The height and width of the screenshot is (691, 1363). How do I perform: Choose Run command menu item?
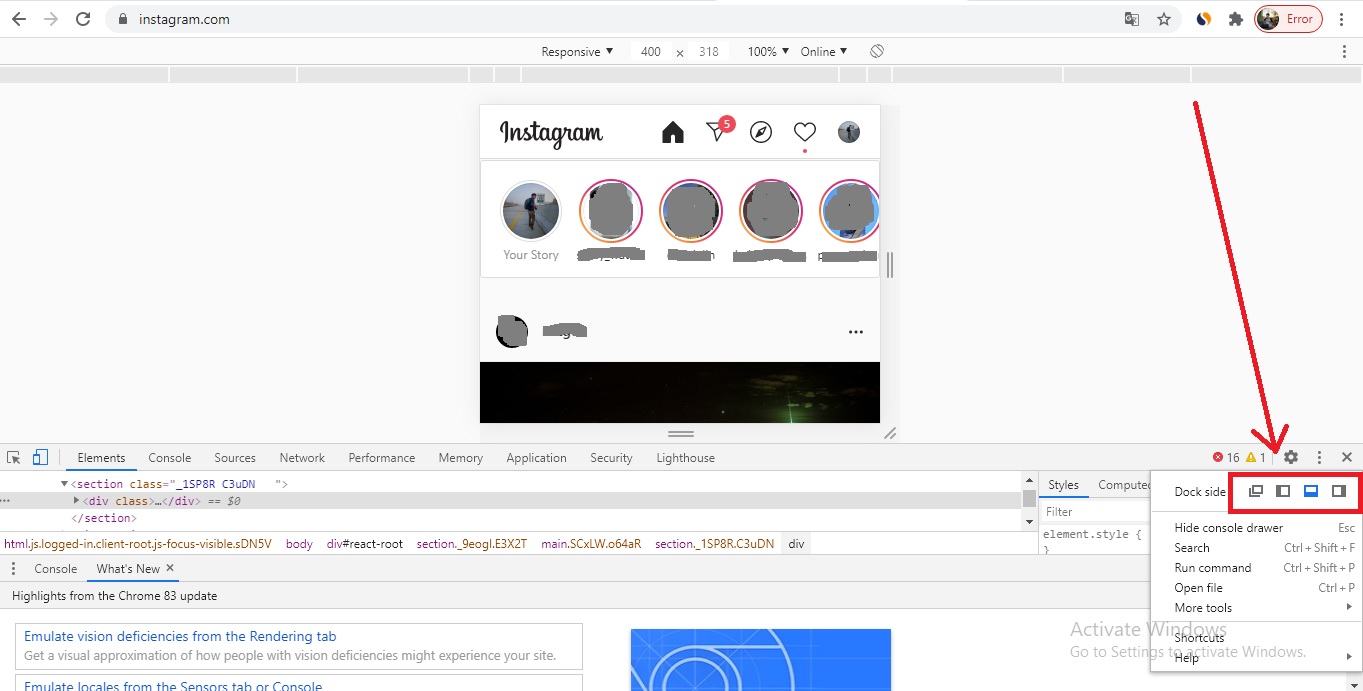click(1255, 567)
